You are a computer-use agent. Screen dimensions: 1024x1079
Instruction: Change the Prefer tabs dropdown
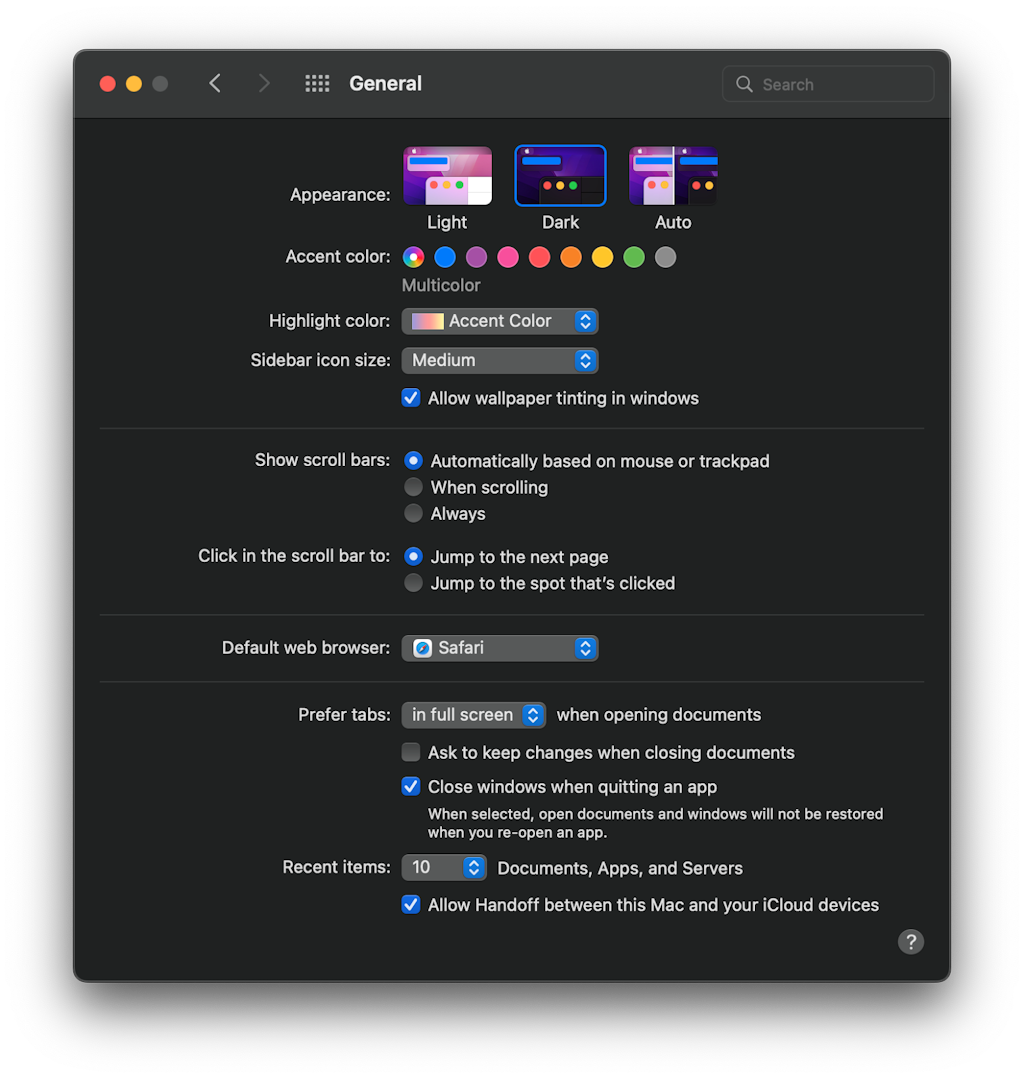coord(473,715)
